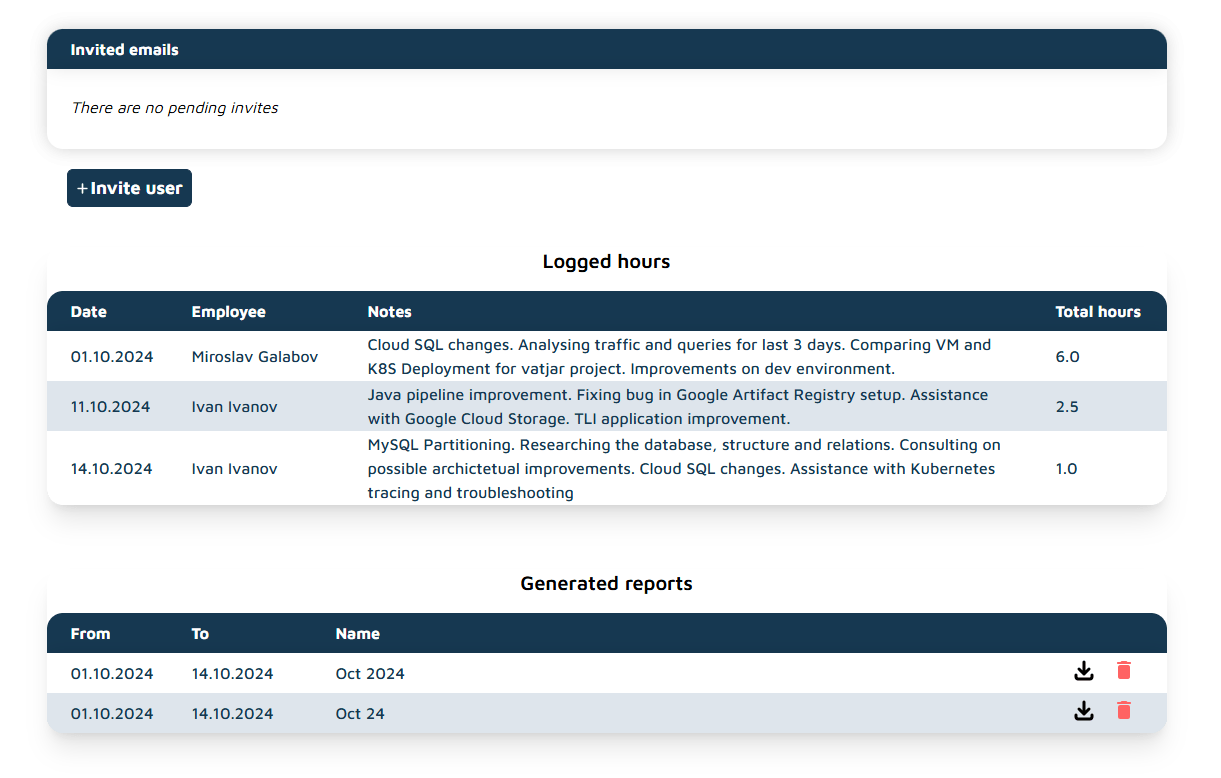Click the Name column header in reports
Image resolution: width=1221 pixels, height=778 pixels.
[x=357, y=634]
